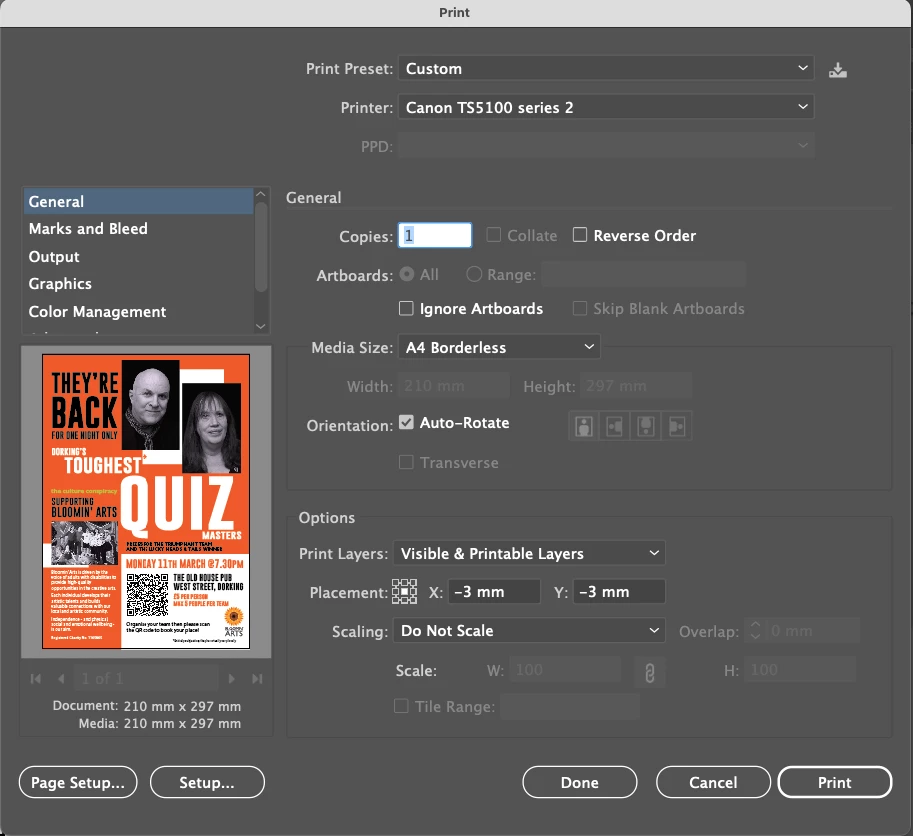
Task: Click the Placement Y field
Action: pyautogui.click(x=619, y=591)
